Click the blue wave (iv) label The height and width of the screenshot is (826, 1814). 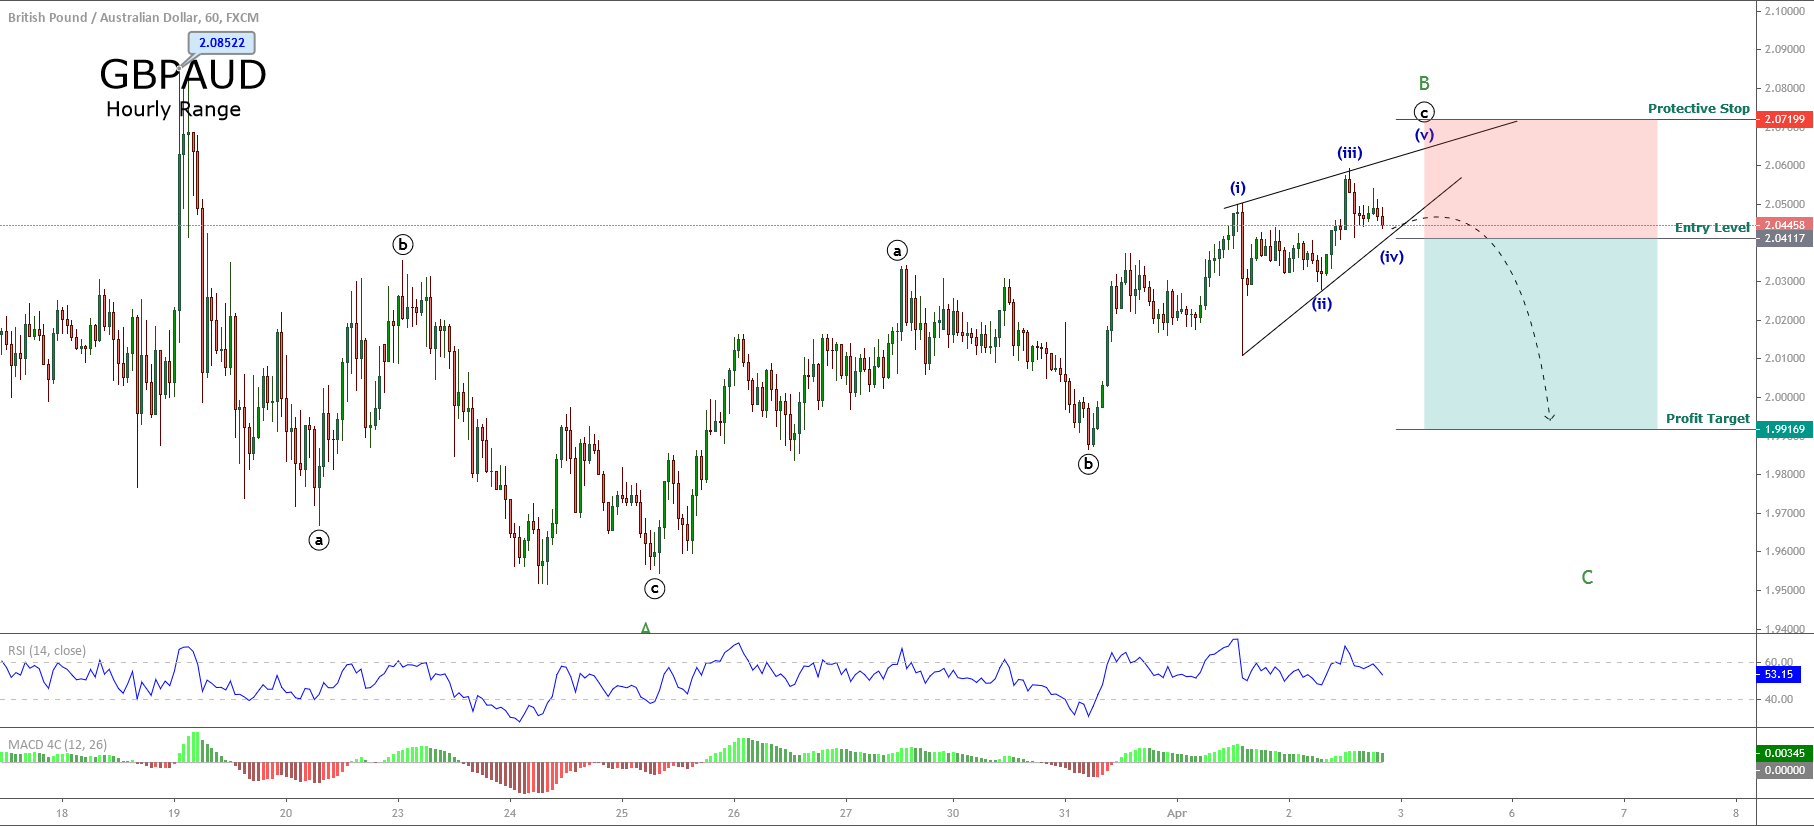coord(1392,257)
